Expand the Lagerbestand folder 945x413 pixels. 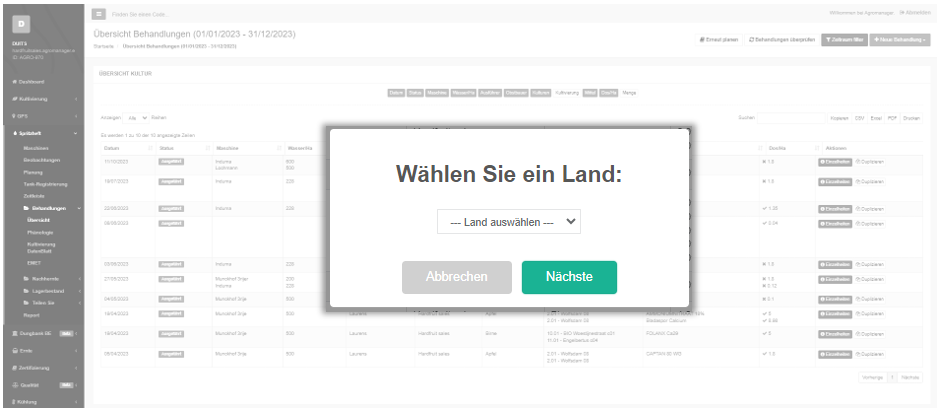point(51,291)
